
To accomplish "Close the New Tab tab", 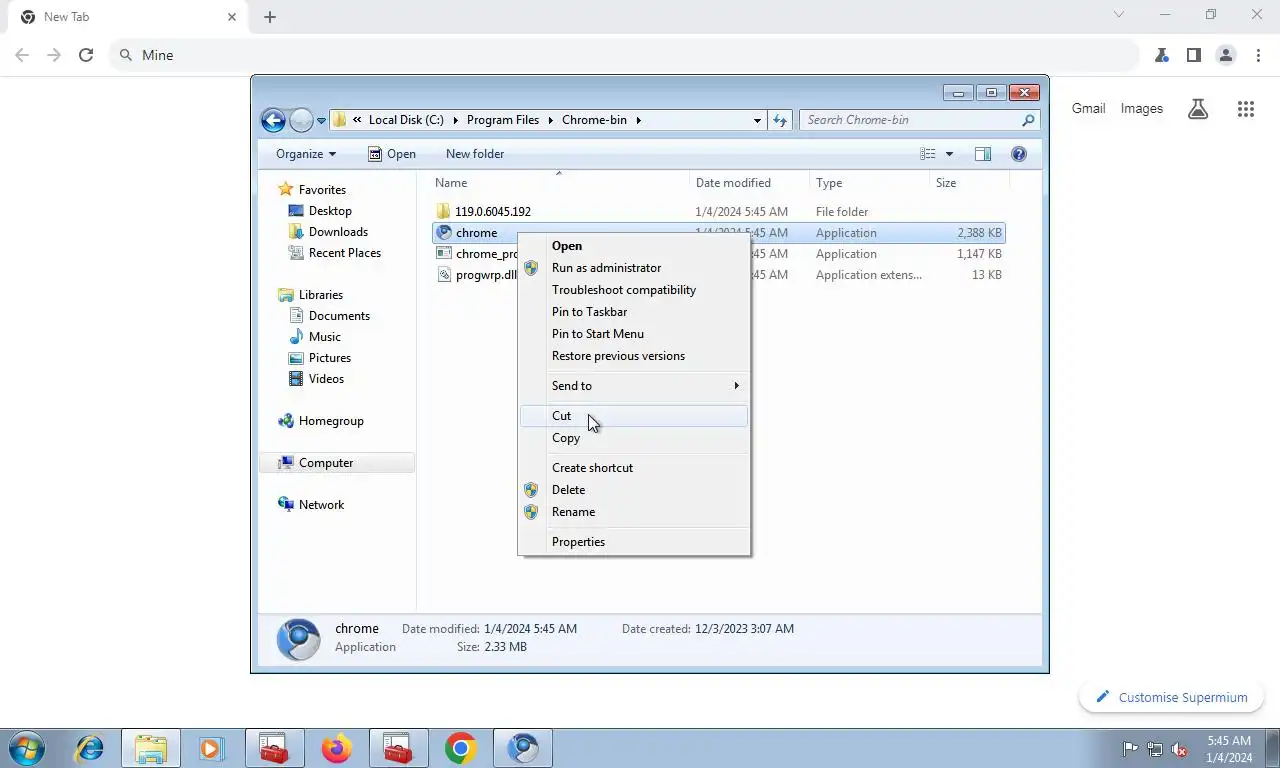I will 232,17.
